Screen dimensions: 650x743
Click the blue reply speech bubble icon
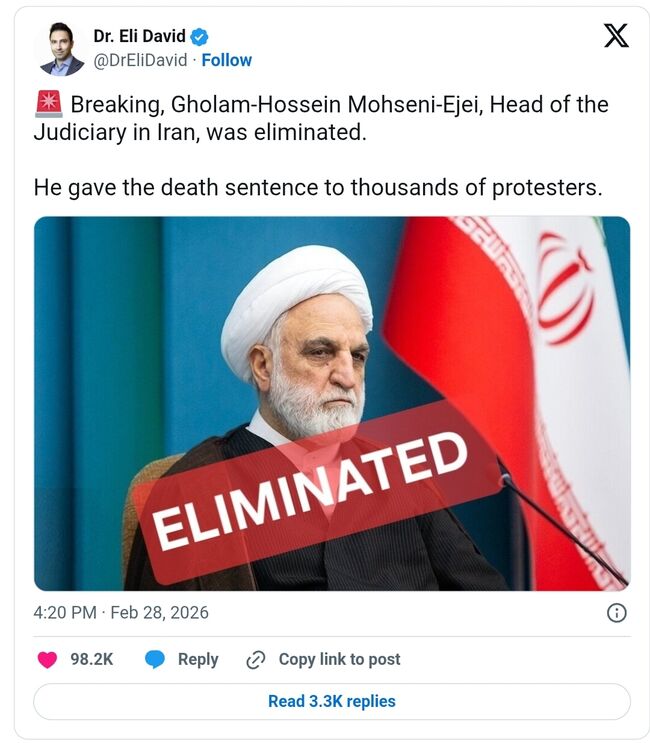155,659
